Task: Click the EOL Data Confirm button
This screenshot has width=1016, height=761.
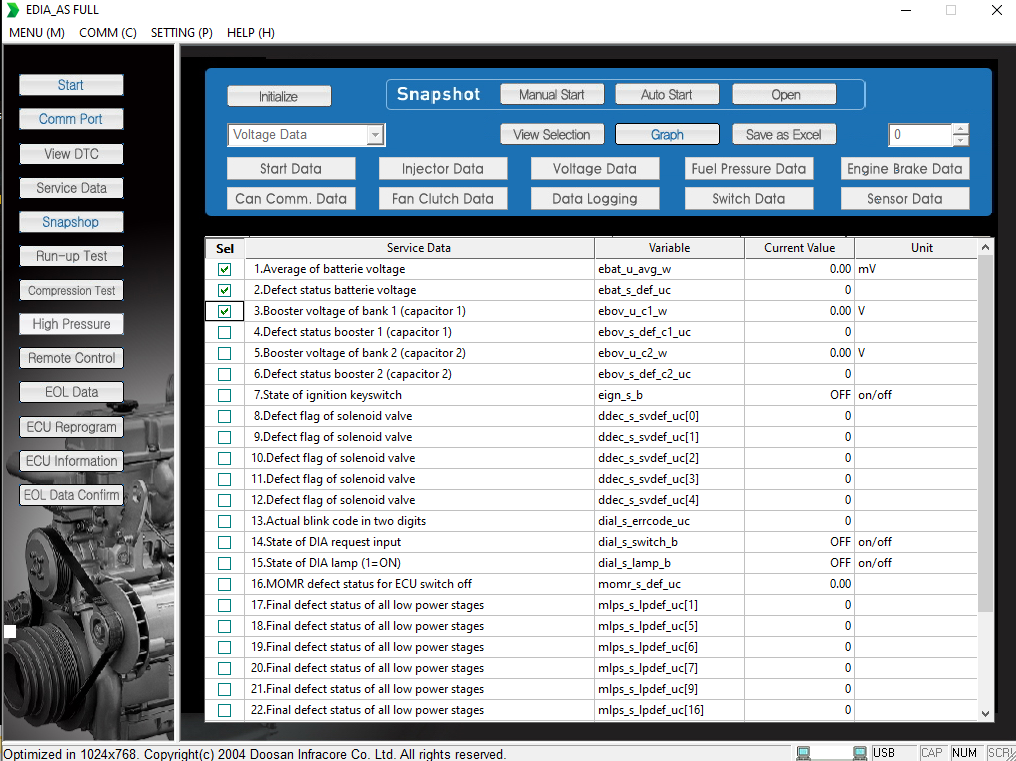Action: 71,495
